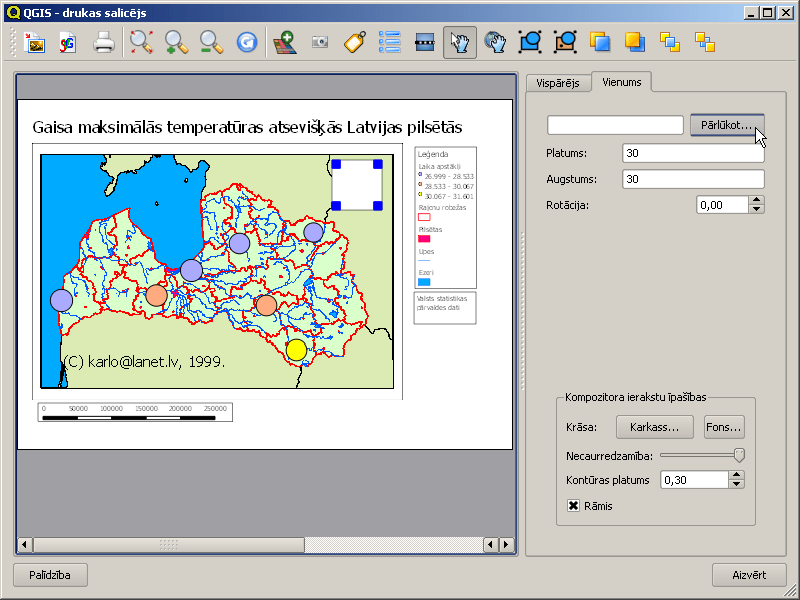The width and height of the screenshot is (800, 600).
Task: Select the Add new map tool
Action: coord(285,42)
